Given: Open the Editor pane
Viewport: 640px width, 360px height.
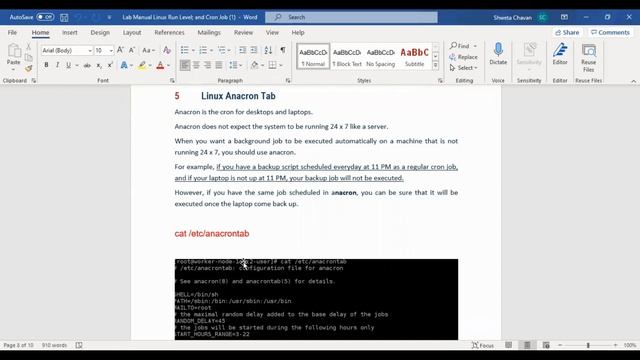Looking at the screenshot, I should (560, 54).
